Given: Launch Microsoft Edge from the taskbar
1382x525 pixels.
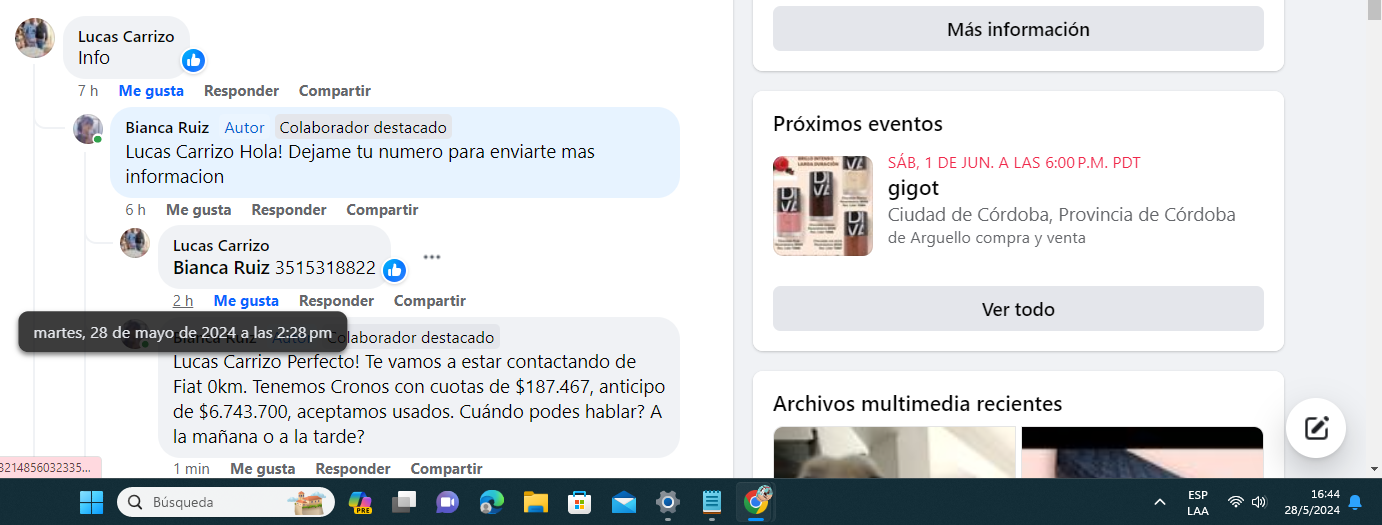Looking at the screenshot, I should [x=491, y=502].
